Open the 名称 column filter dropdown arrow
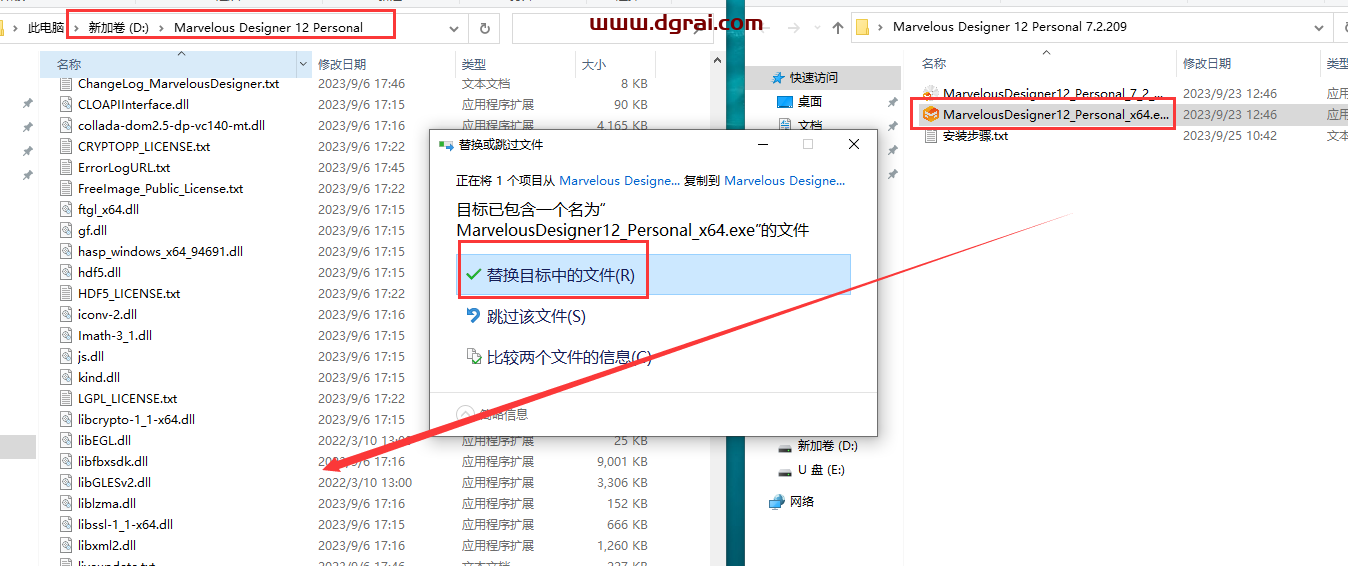Screen dimensions: 1348x566 click(303, 64)
